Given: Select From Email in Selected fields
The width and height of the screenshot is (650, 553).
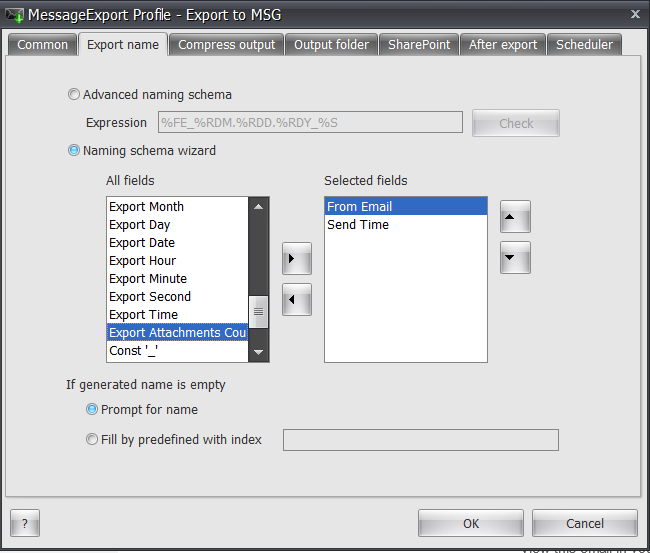Looking at the screenshot, I should pos(406,206).
